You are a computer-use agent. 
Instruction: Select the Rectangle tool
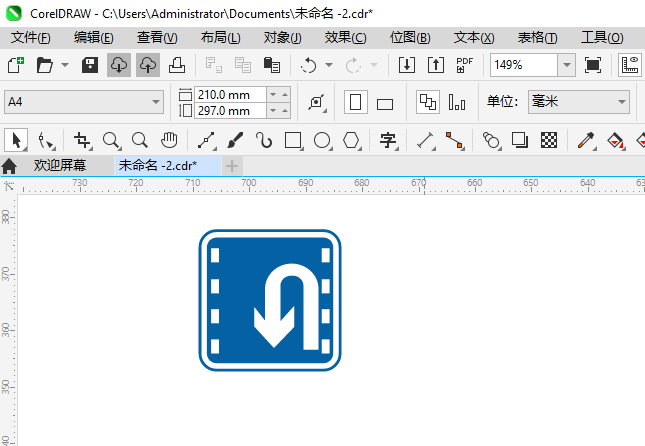[293, 140]
